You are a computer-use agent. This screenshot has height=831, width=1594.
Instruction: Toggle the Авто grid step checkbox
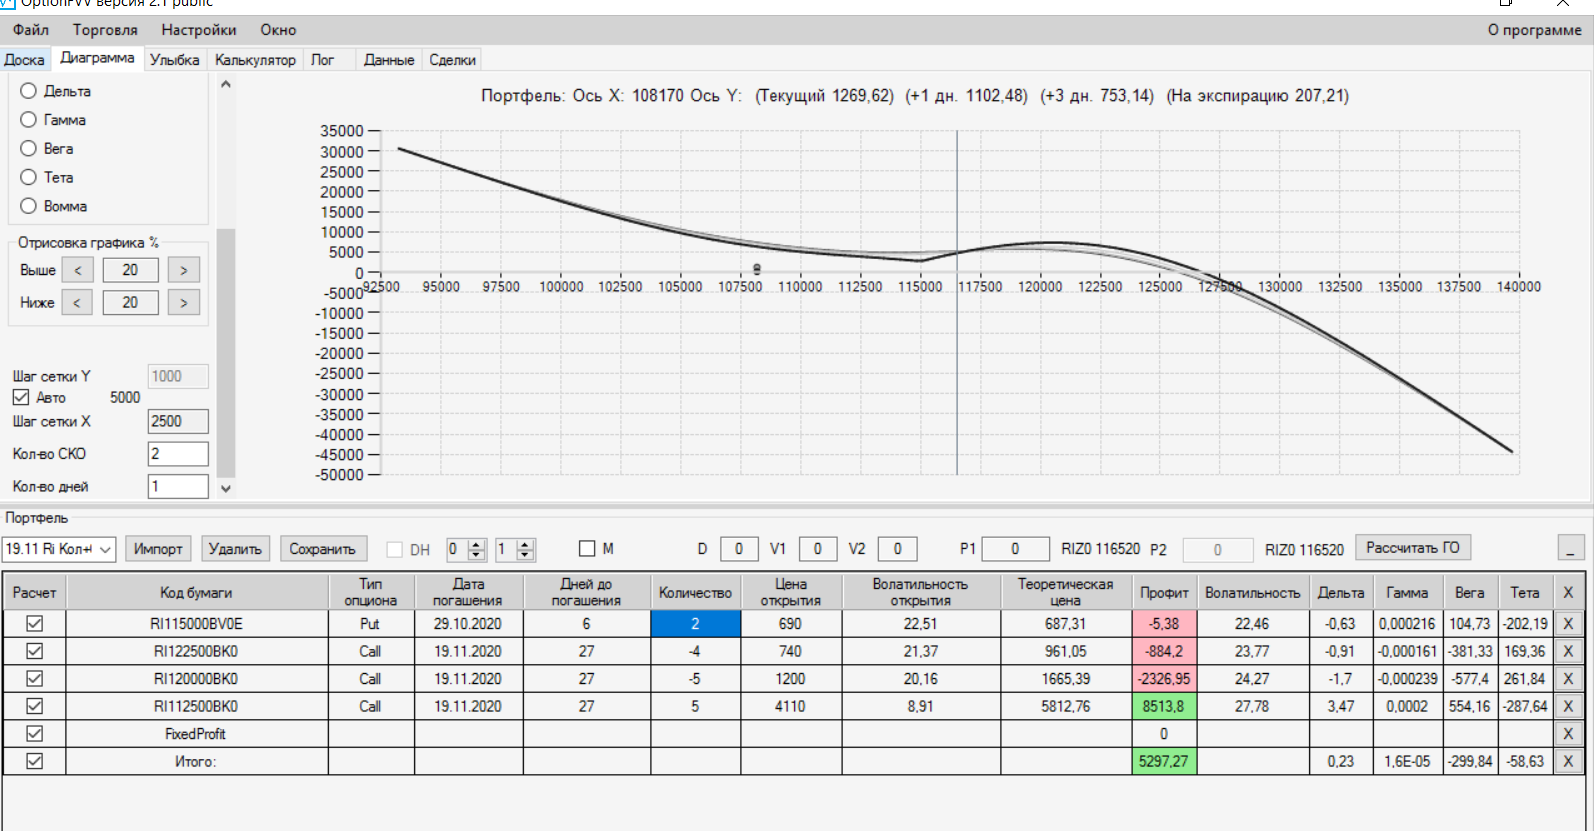21,397
